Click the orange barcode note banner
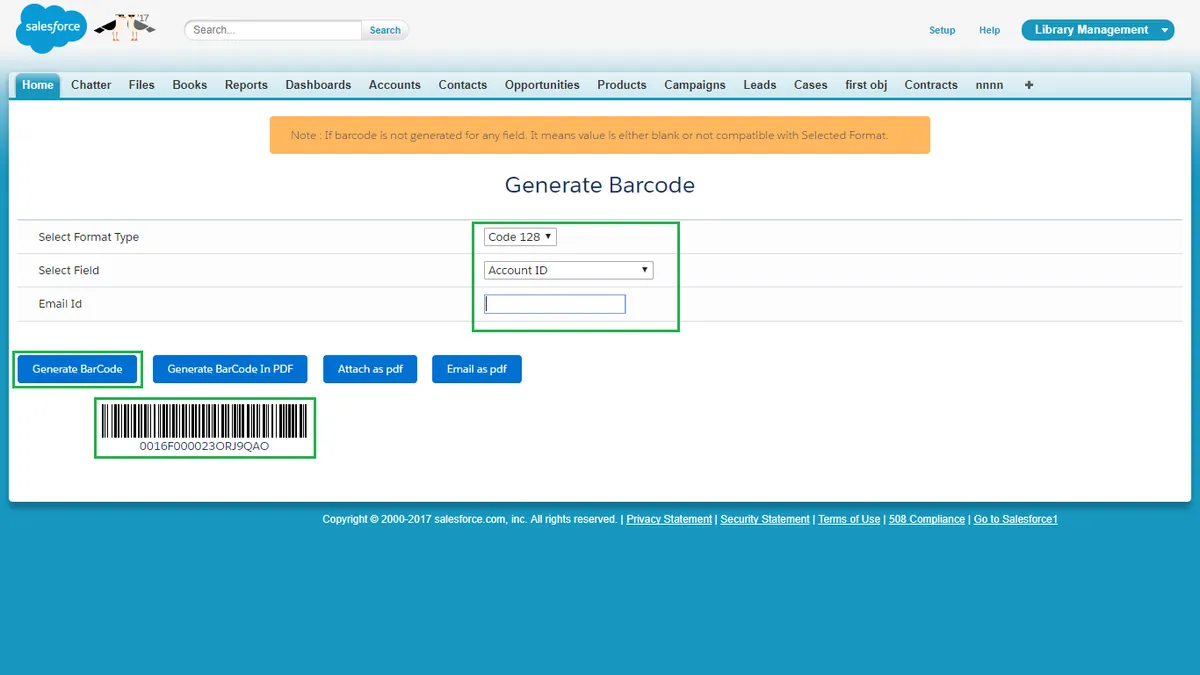Viewport: 1200px width, 675px height. pyautogui.click(x=600, y=135)
